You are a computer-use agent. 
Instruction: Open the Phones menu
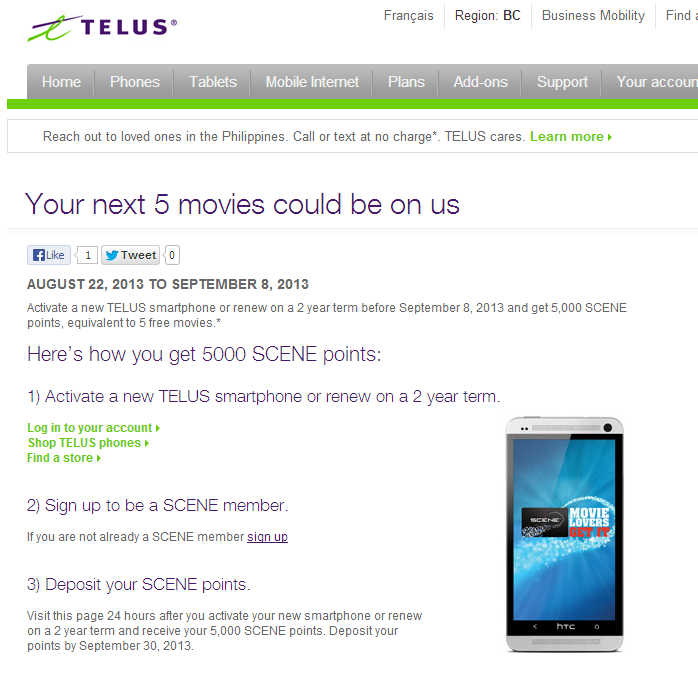[x=135, y=82]
